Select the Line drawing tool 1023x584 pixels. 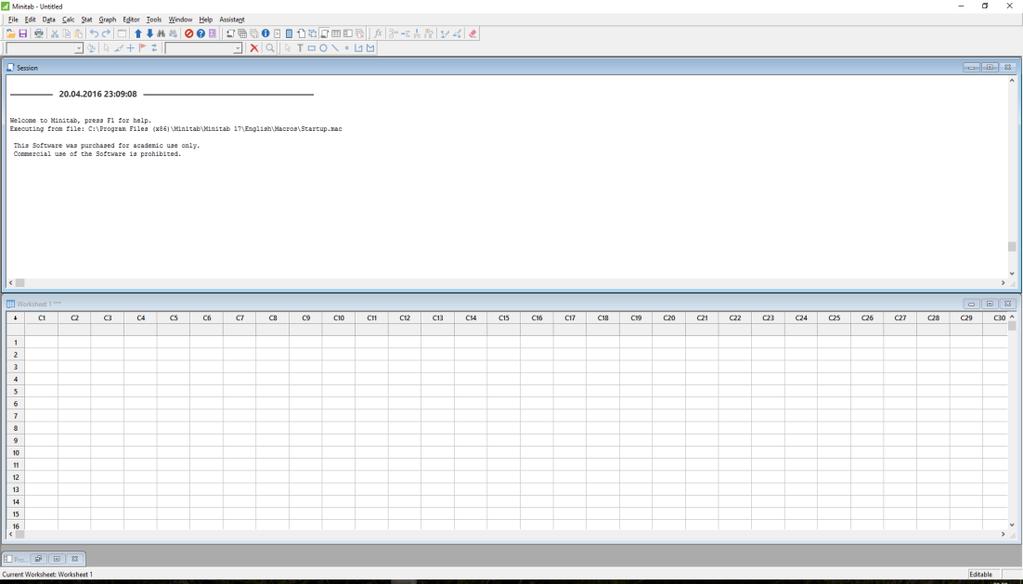pyautogui.click(x=335, y=48)
